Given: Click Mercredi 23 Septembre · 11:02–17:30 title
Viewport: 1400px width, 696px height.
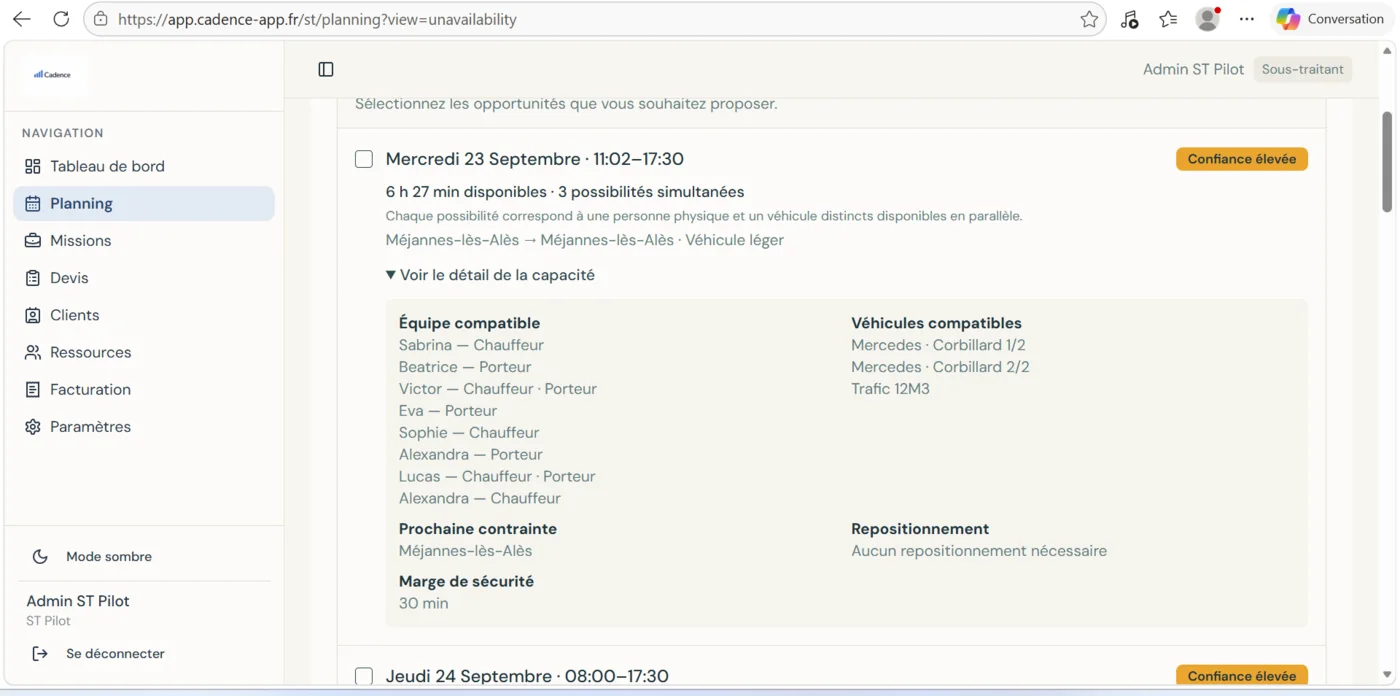Looking at the screenshot, I should [x=535, y=159].
